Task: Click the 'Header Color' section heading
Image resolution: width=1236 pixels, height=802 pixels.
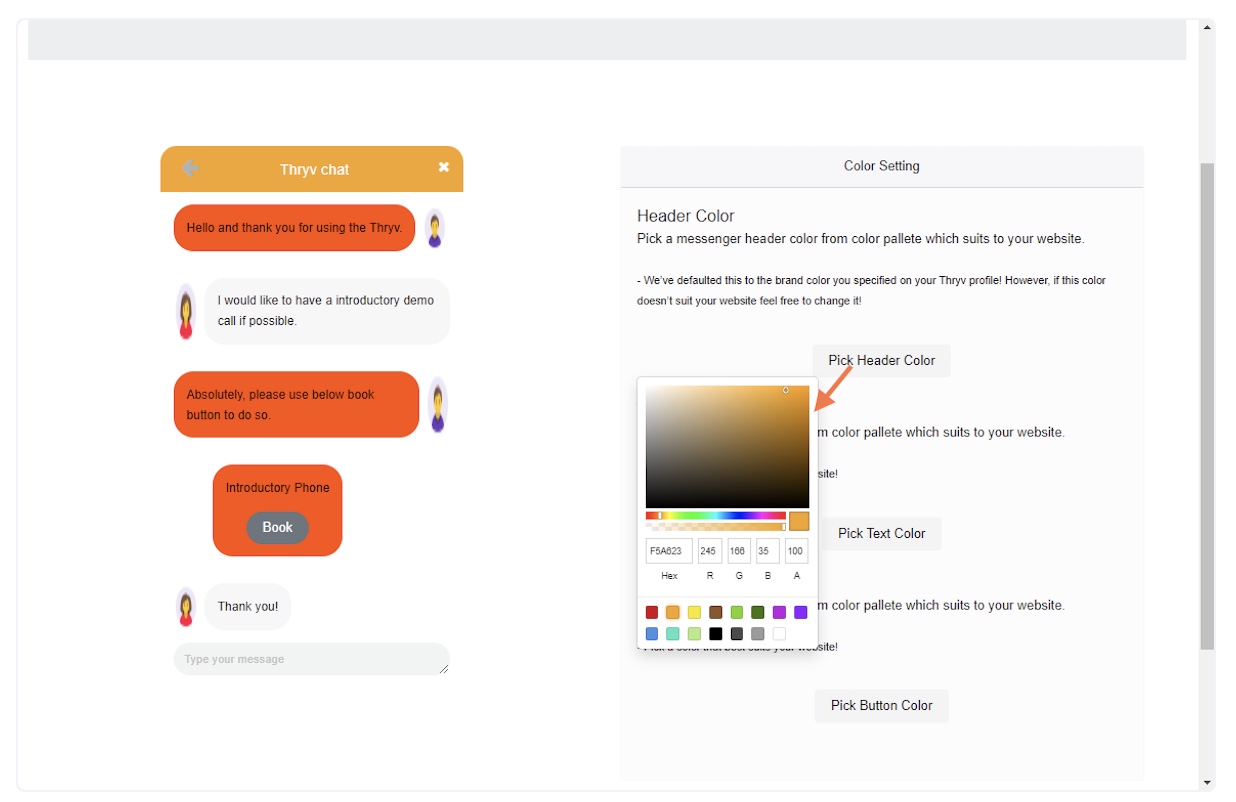Action: point(686,216)
